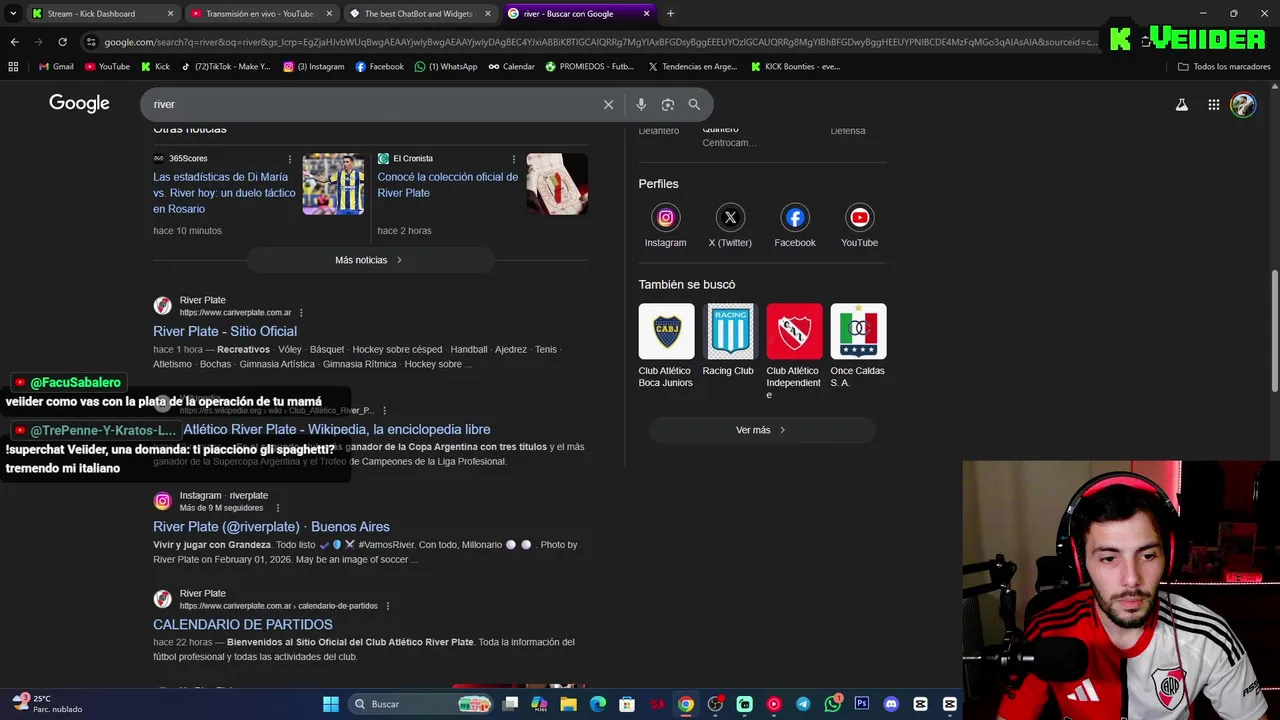Open the El Cronista news item options menu
Viewport: 1280px width, 720px height.
pyautogui.click(x=514, y=159)
